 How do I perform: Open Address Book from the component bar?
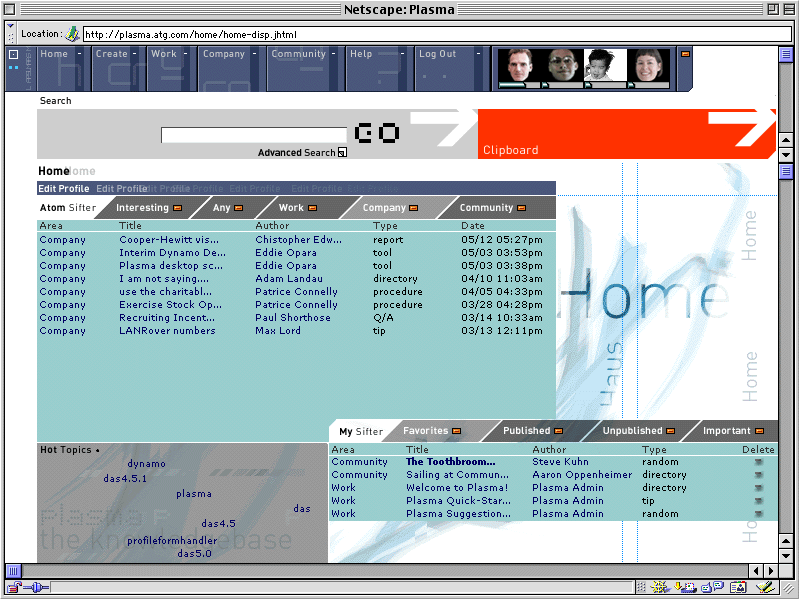click(x=738, y=587)
